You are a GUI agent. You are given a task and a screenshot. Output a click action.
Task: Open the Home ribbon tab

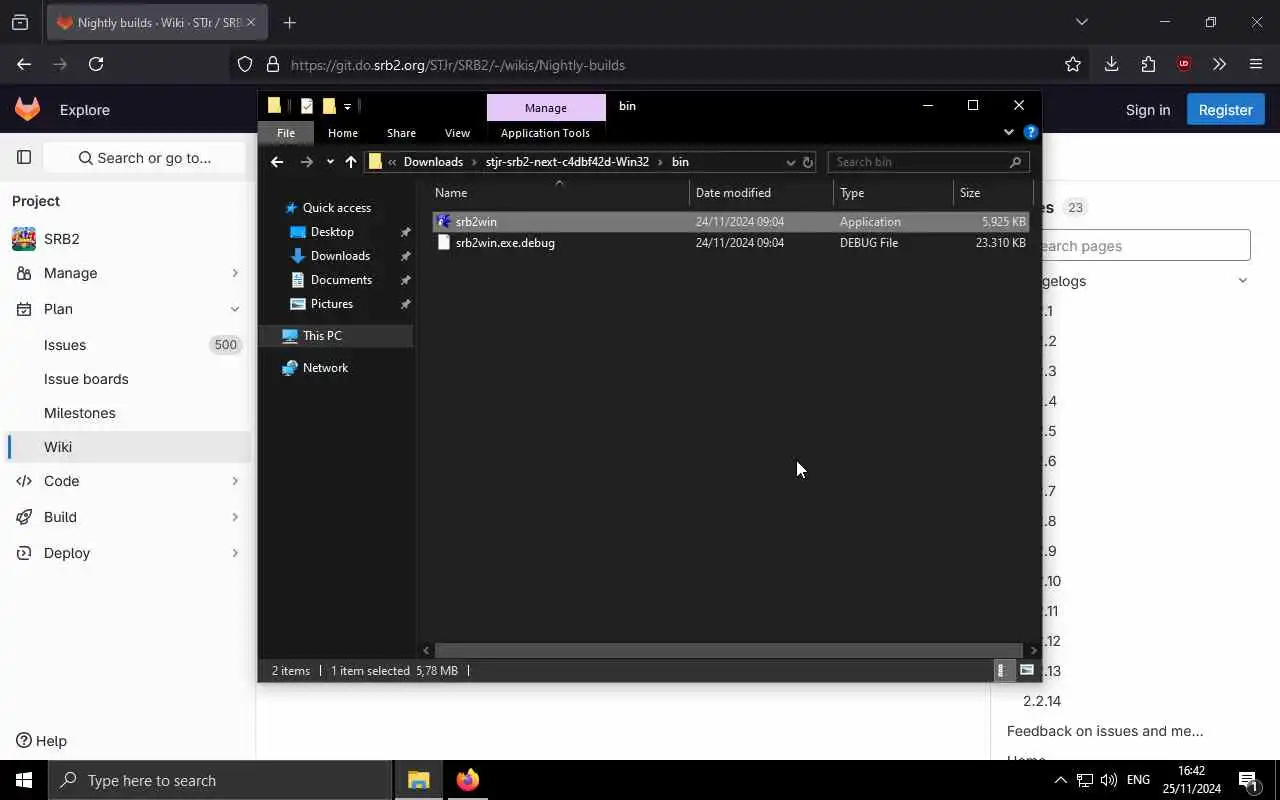point(343,133)
